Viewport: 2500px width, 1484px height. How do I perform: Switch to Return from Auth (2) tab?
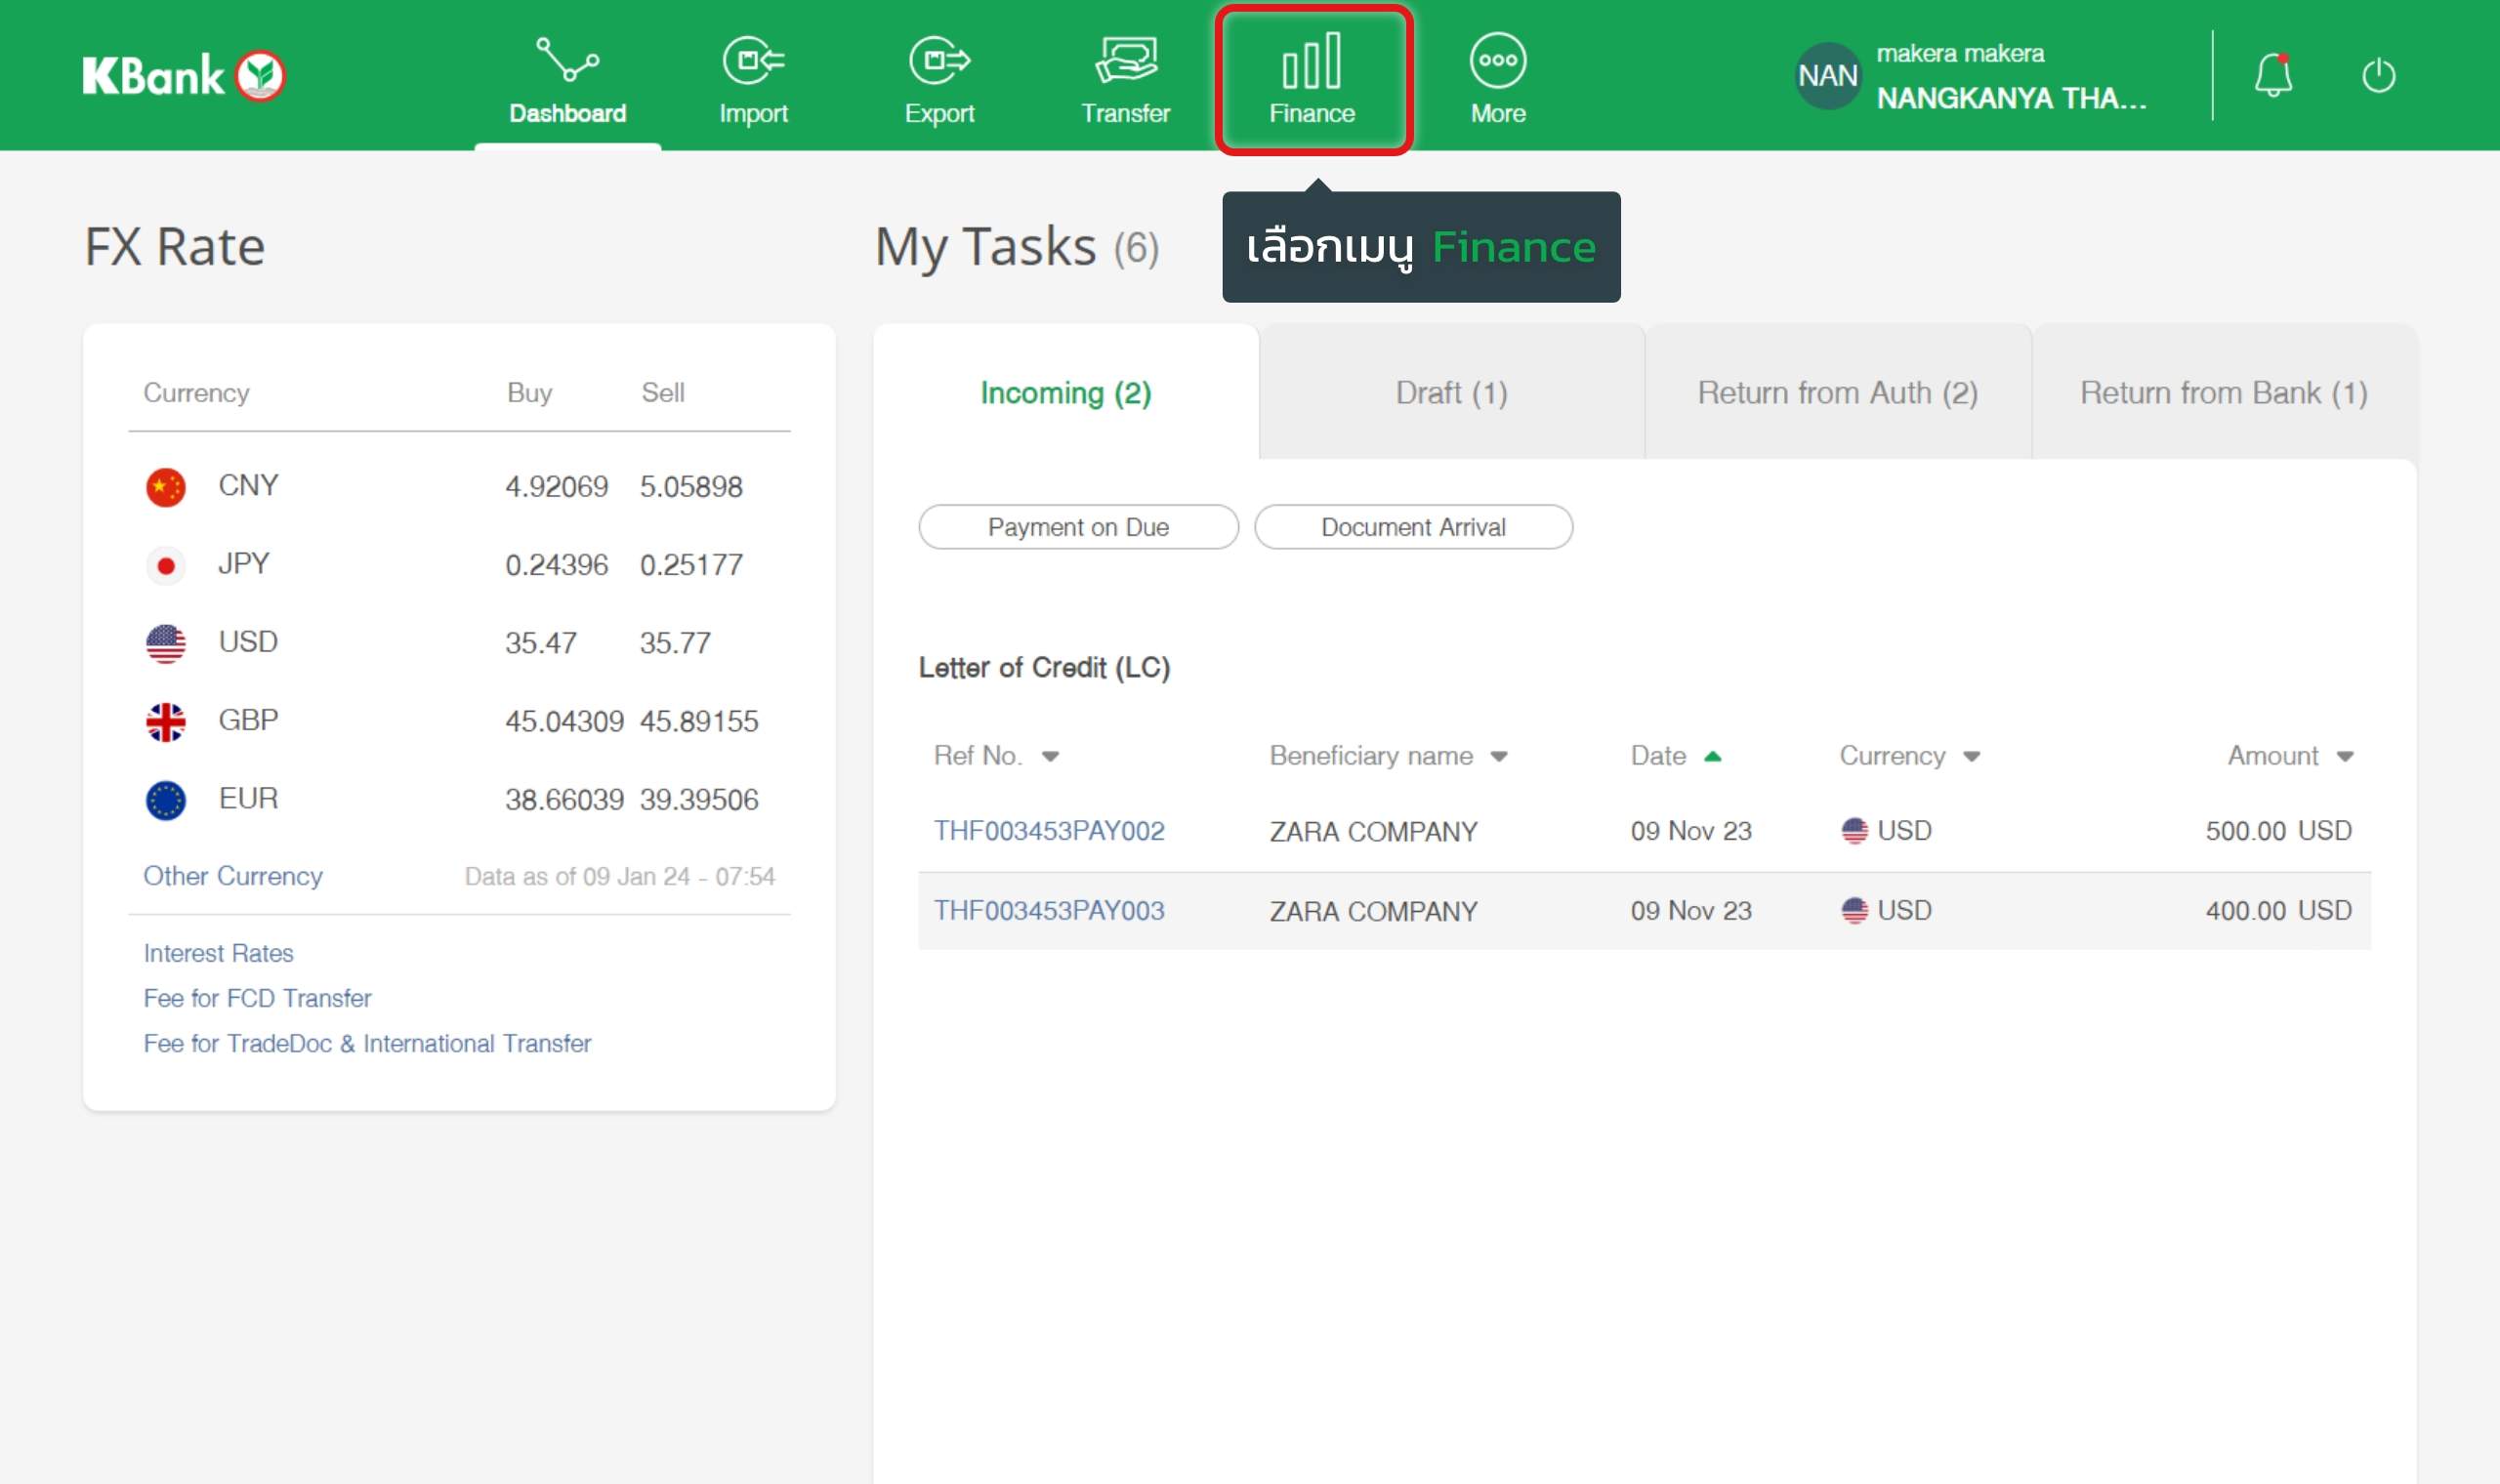point(1837,393)
